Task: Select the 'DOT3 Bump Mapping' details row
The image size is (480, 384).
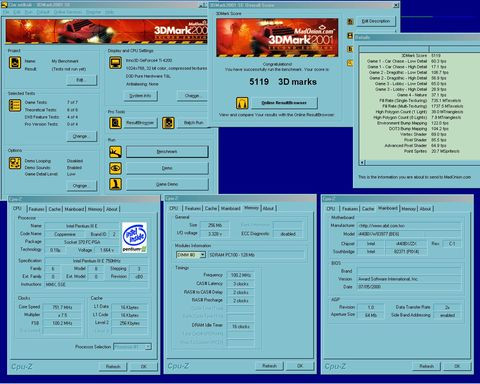Action: point(421,129)
